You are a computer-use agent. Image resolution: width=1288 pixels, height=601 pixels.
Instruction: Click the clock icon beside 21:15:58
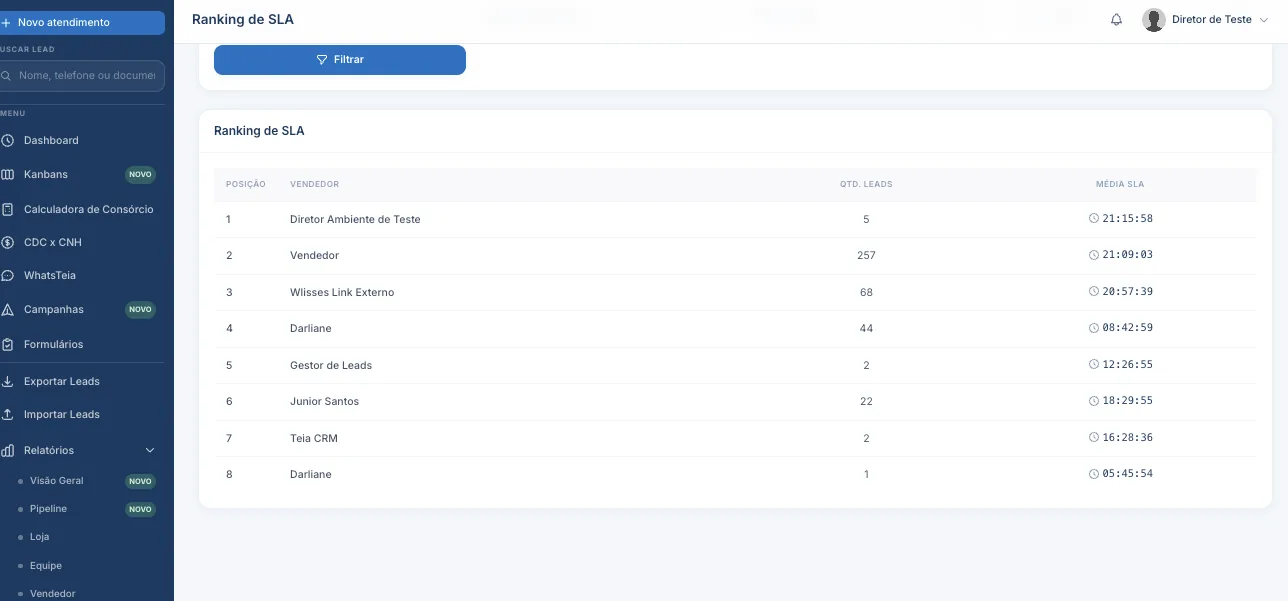coord(1094,219)
